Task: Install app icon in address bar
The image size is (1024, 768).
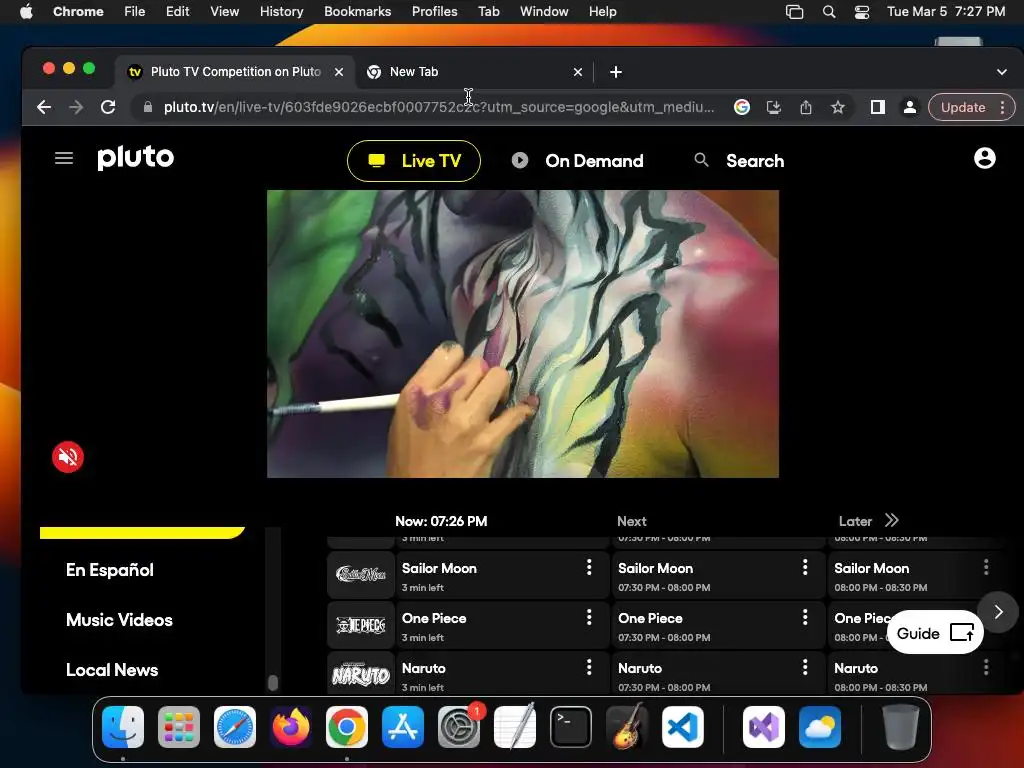Action: (774, 107)
